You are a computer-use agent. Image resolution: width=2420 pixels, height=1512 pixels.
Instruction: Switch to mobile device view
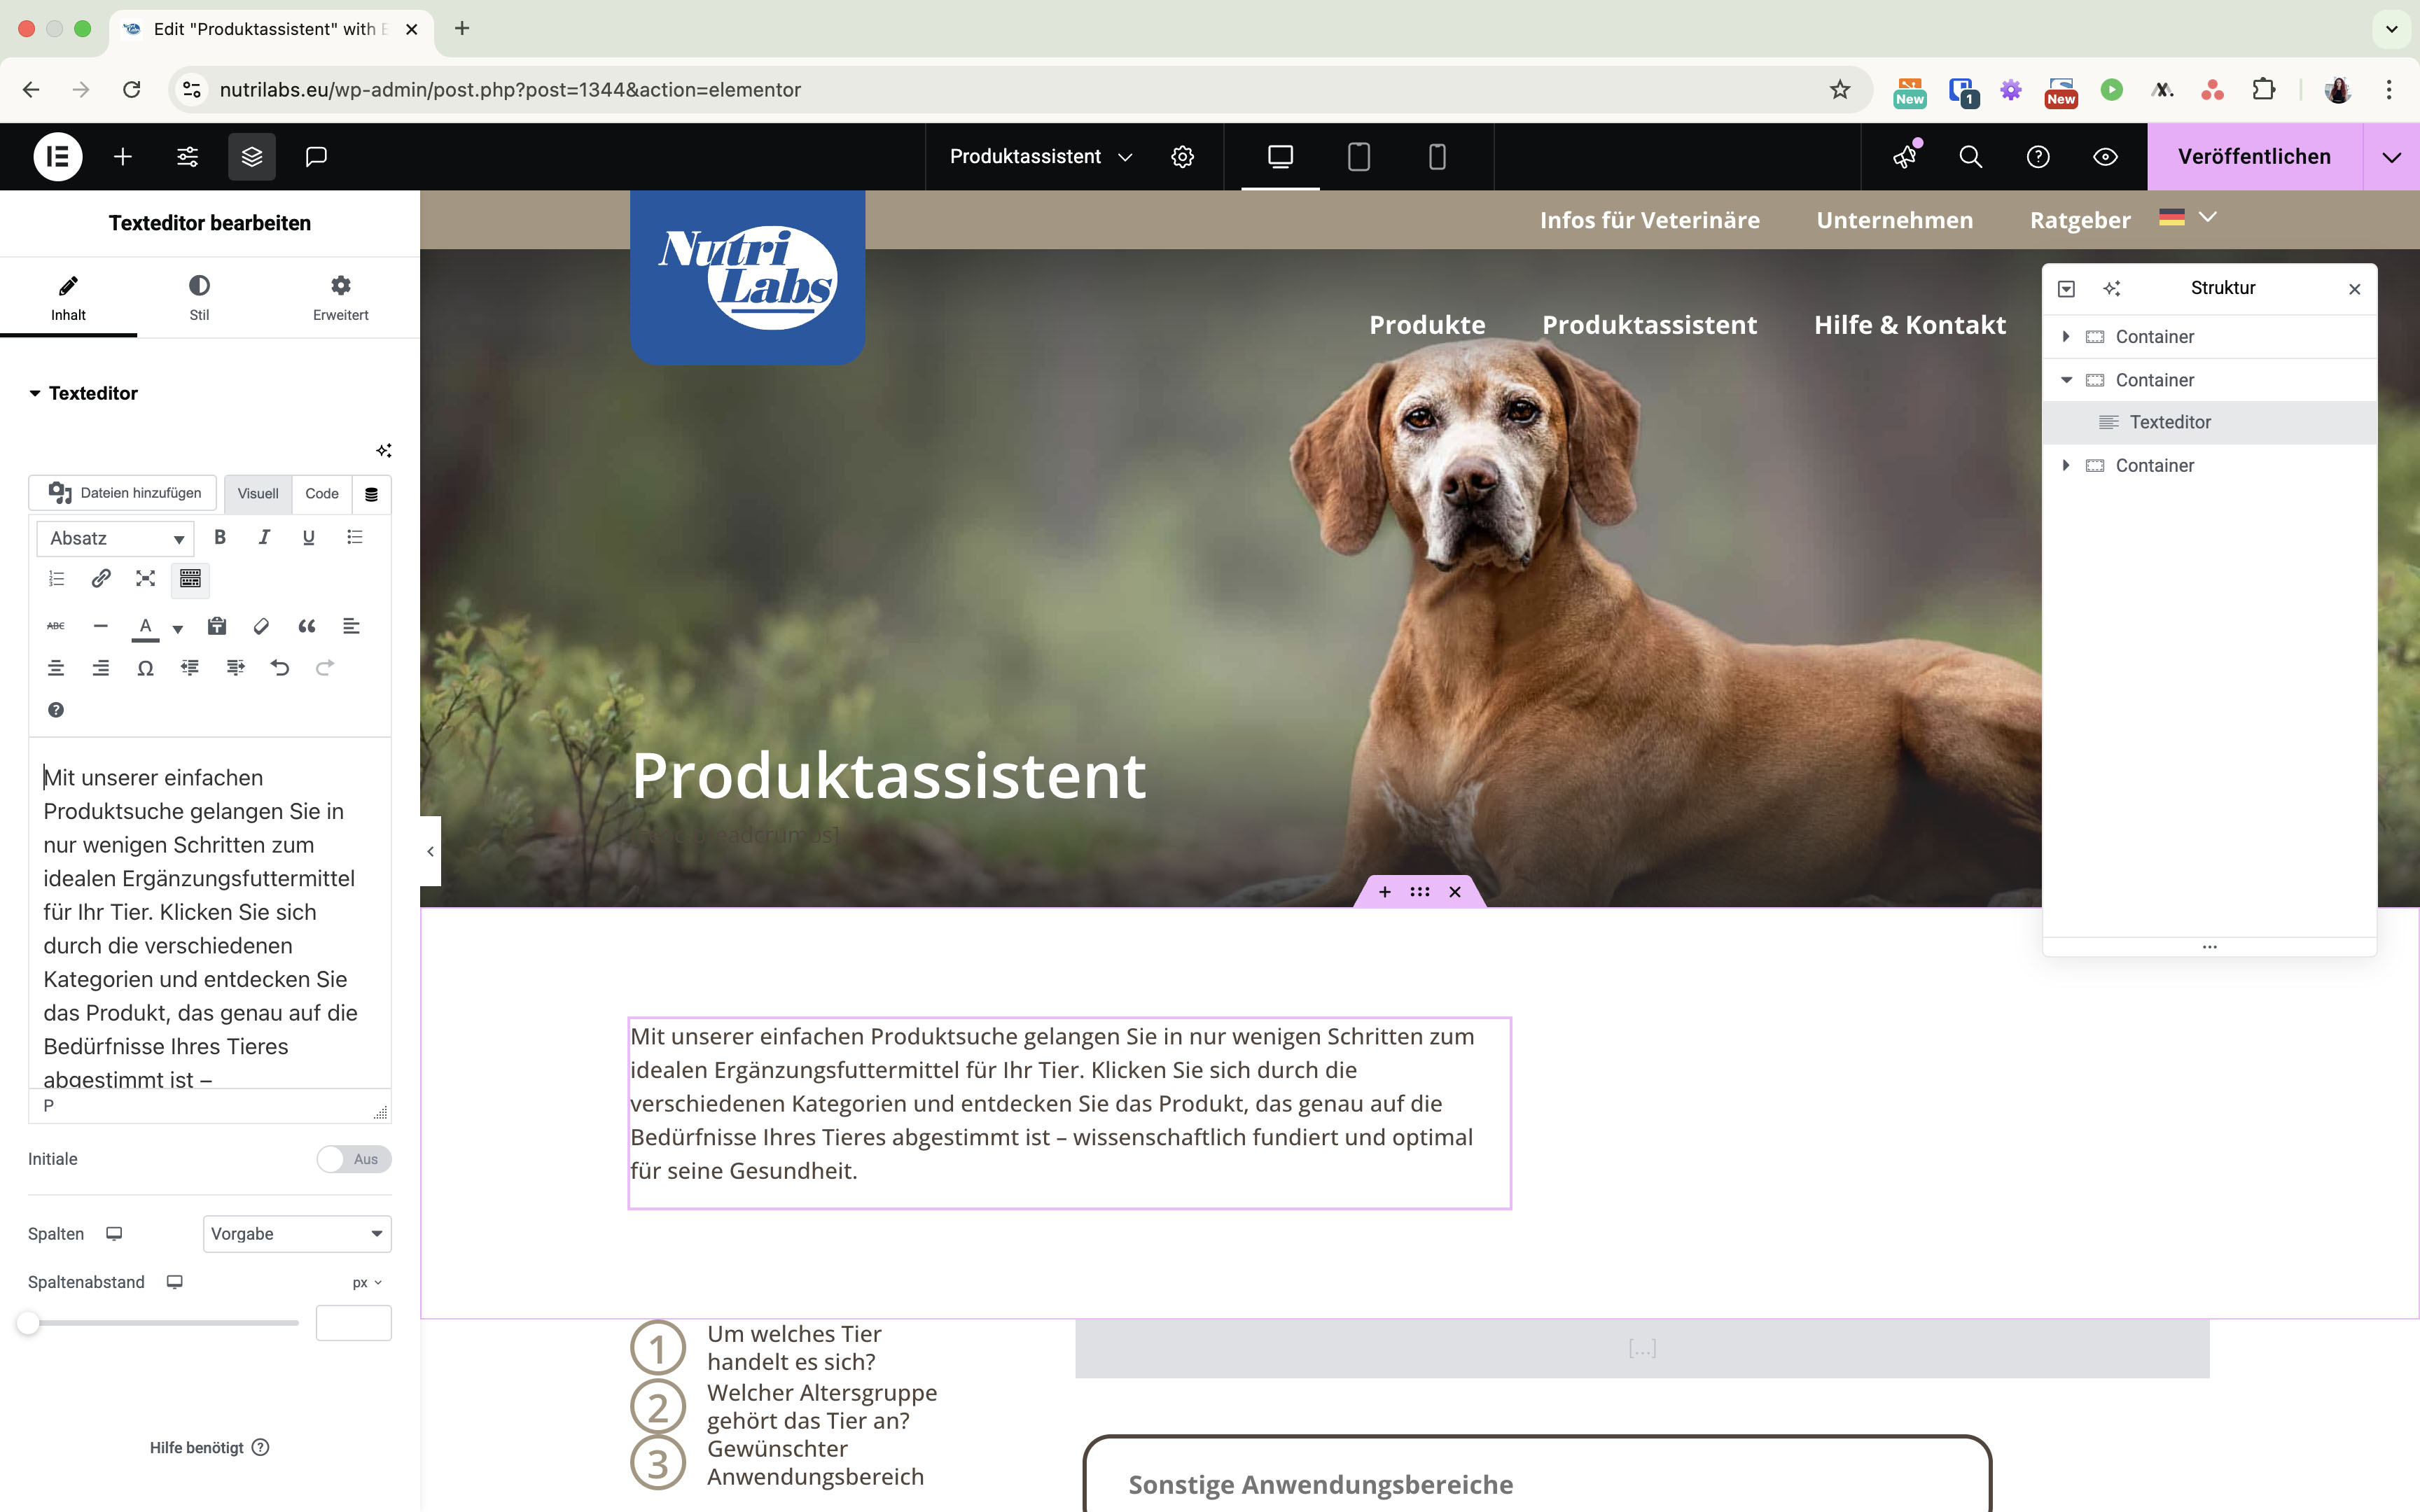coord(1437,157)
